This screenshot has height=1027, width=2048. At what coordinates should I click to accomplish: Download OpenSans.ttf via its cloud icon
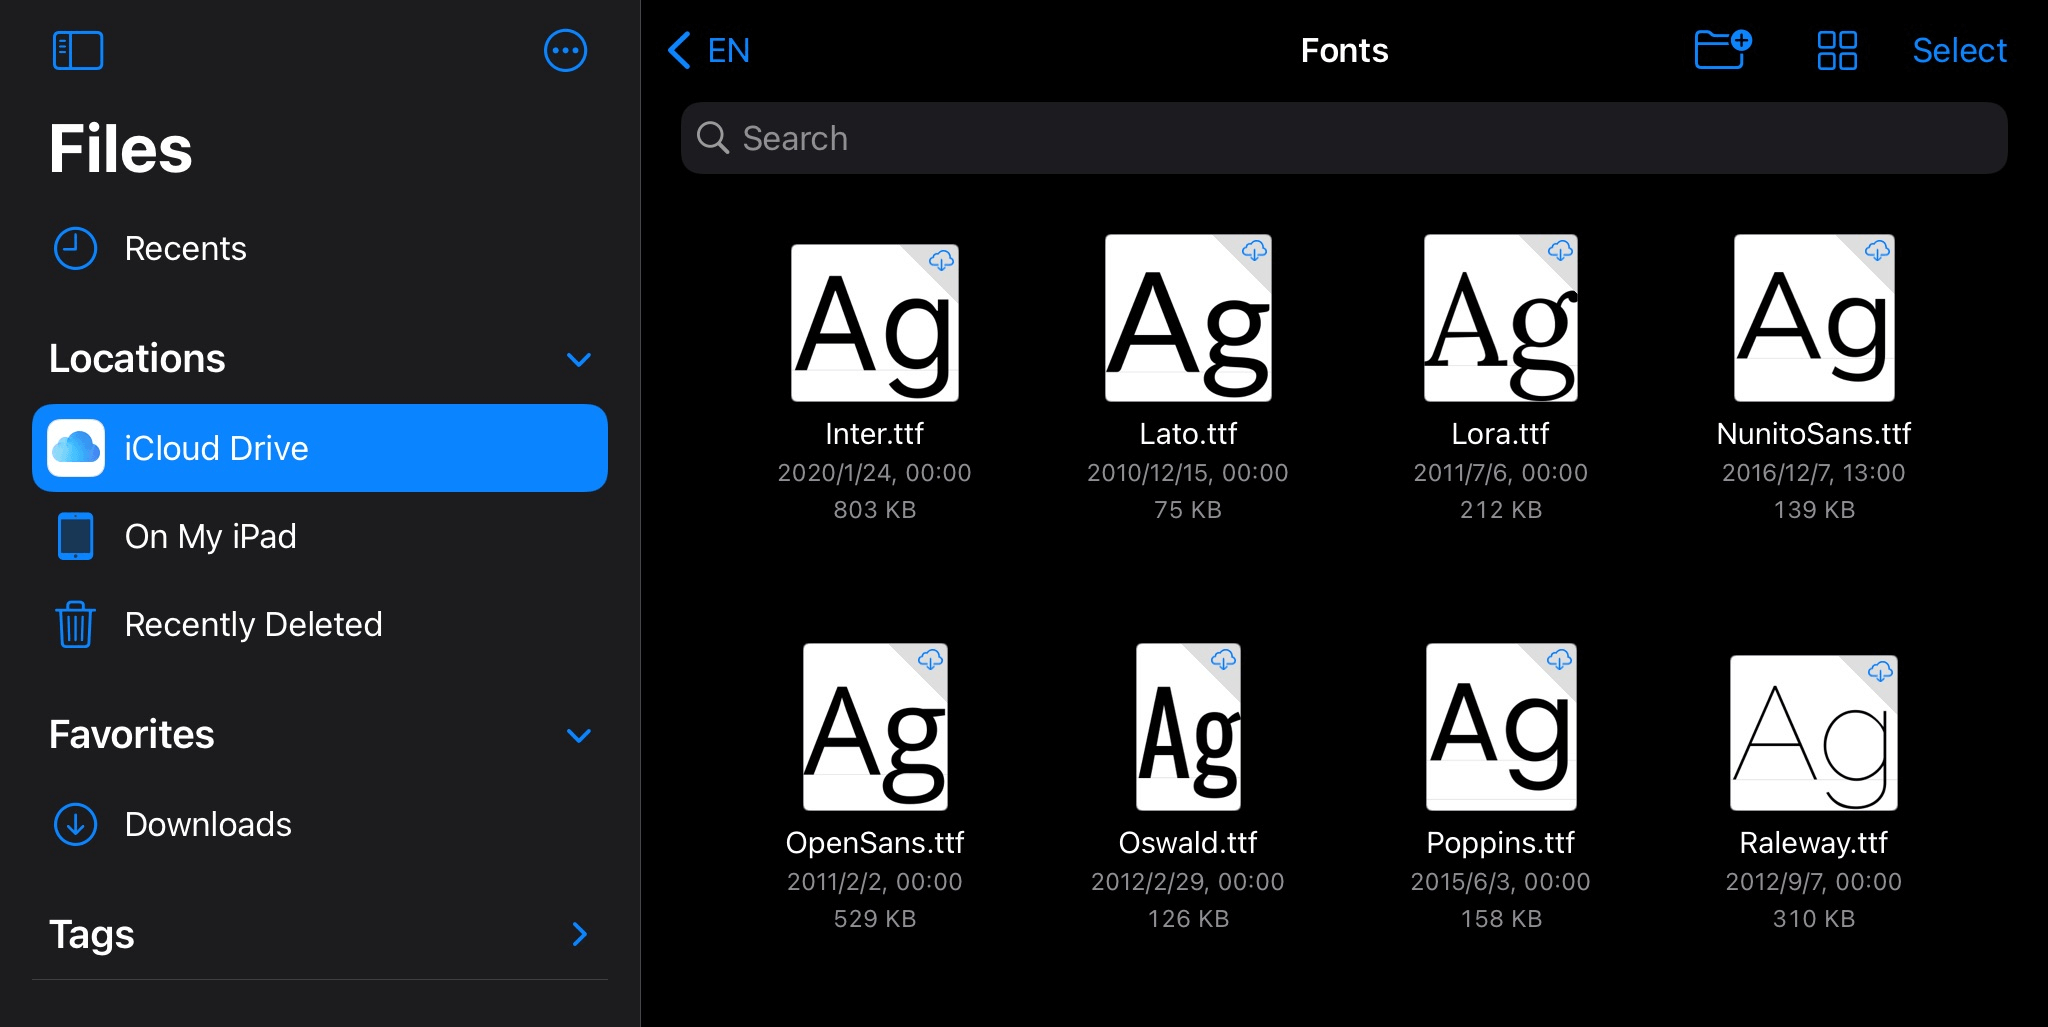click(x=930, y=659)
